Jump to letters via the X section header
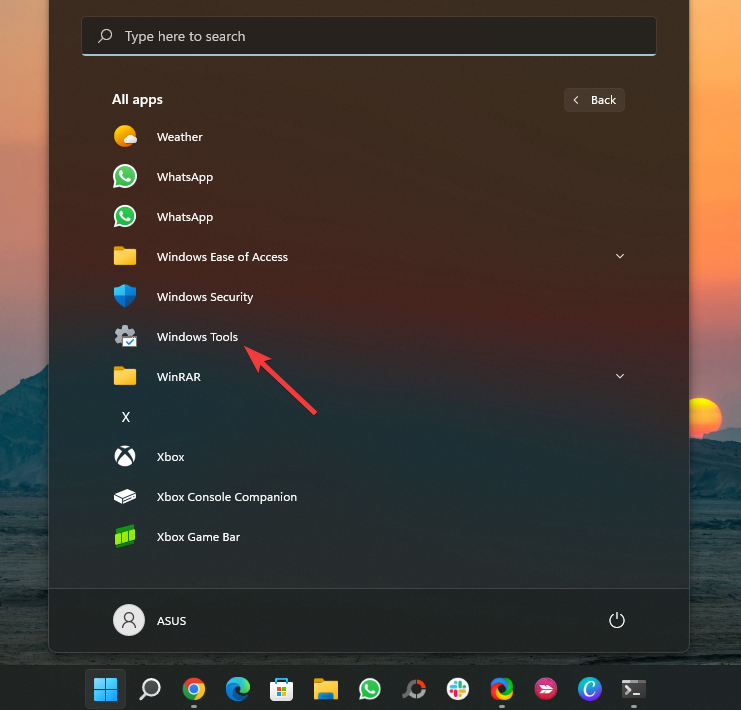 click(126, 417)
